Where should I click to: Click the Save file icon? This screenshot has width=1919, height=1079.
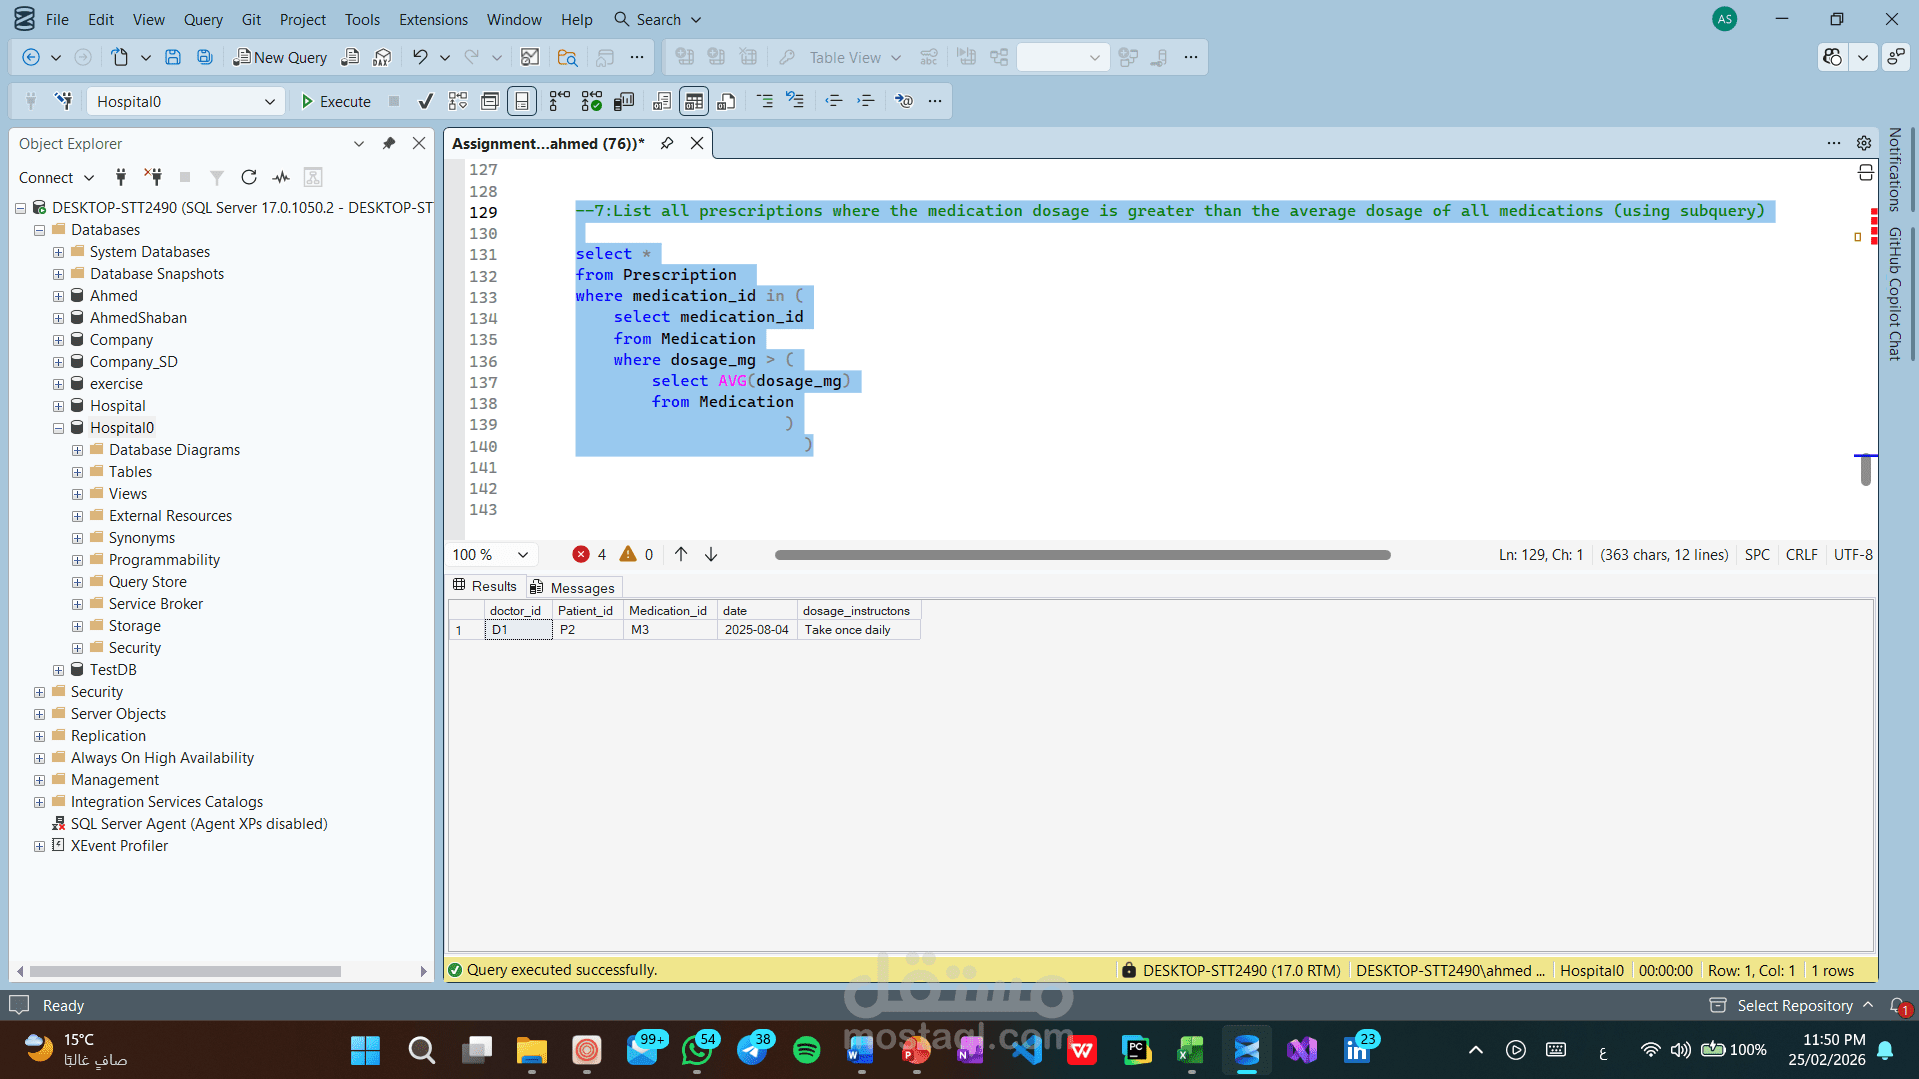173,58
